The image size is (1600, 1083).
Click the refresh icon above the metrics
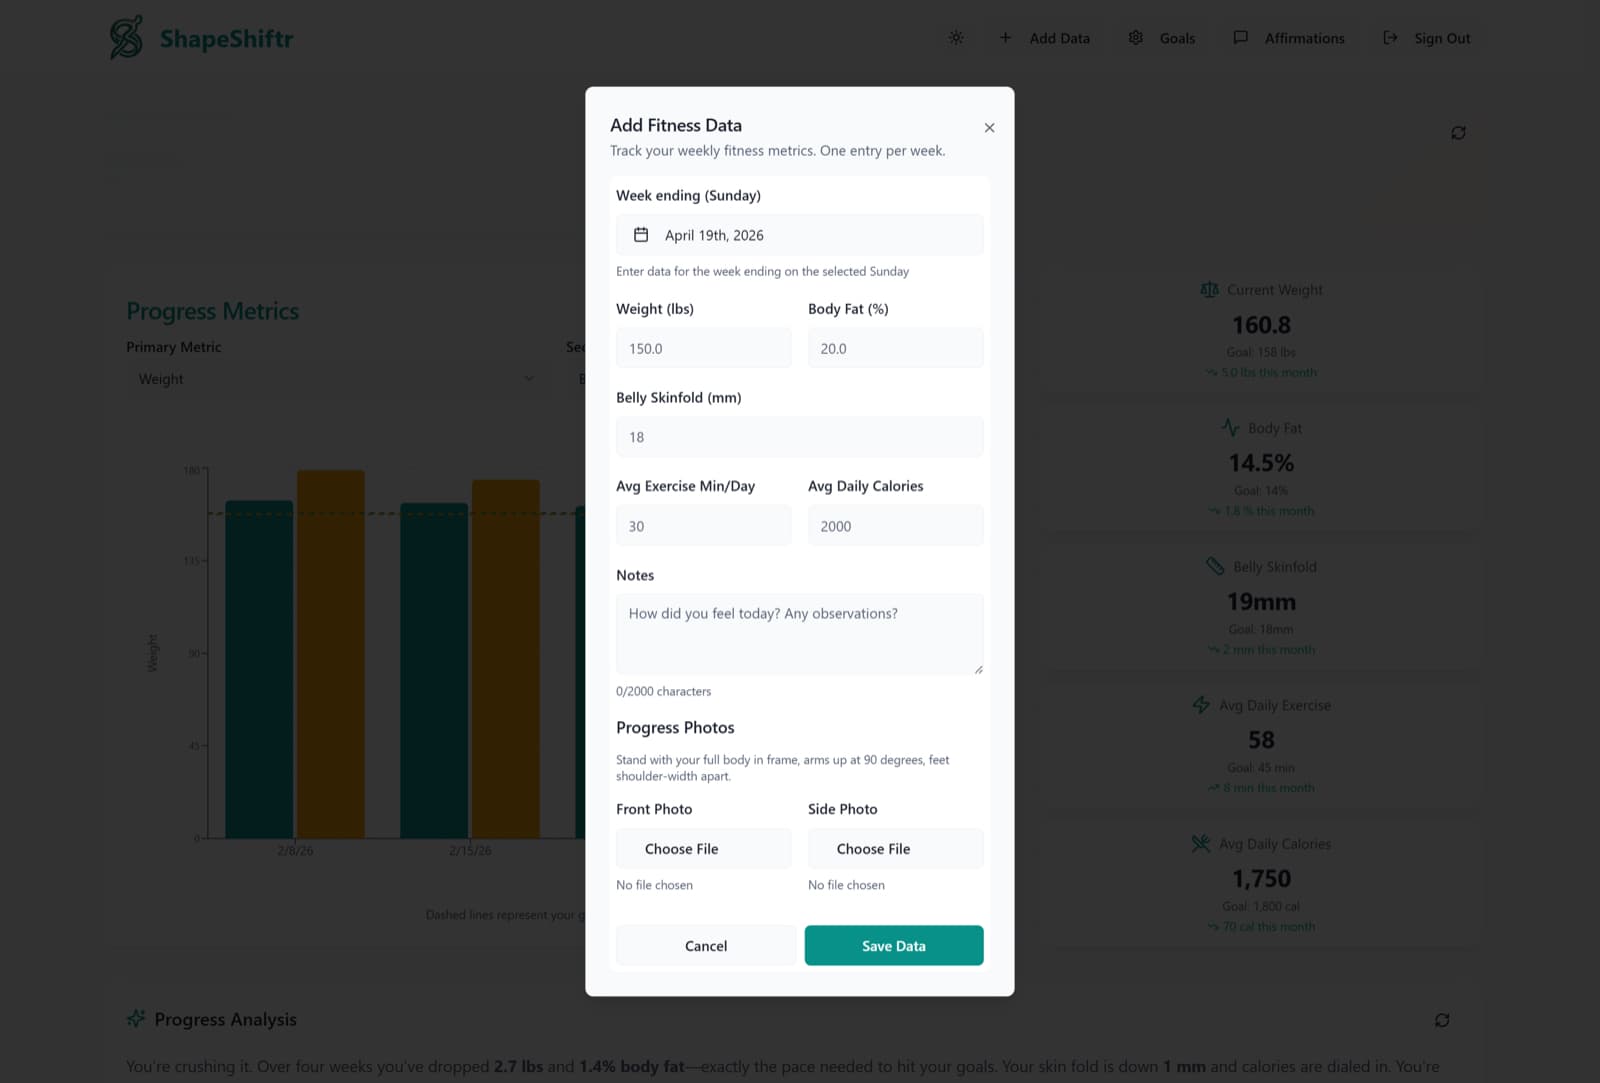click(x=1459, y=133)
